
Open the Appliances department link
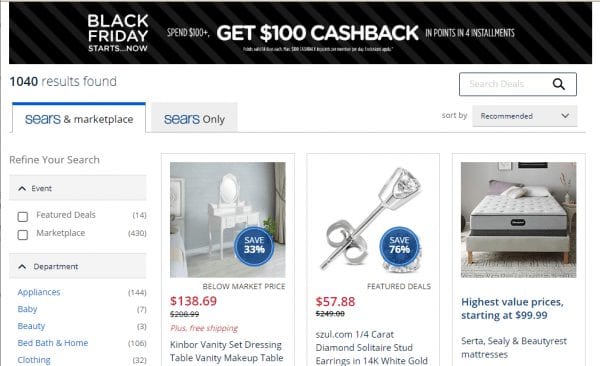coord(39,292)
